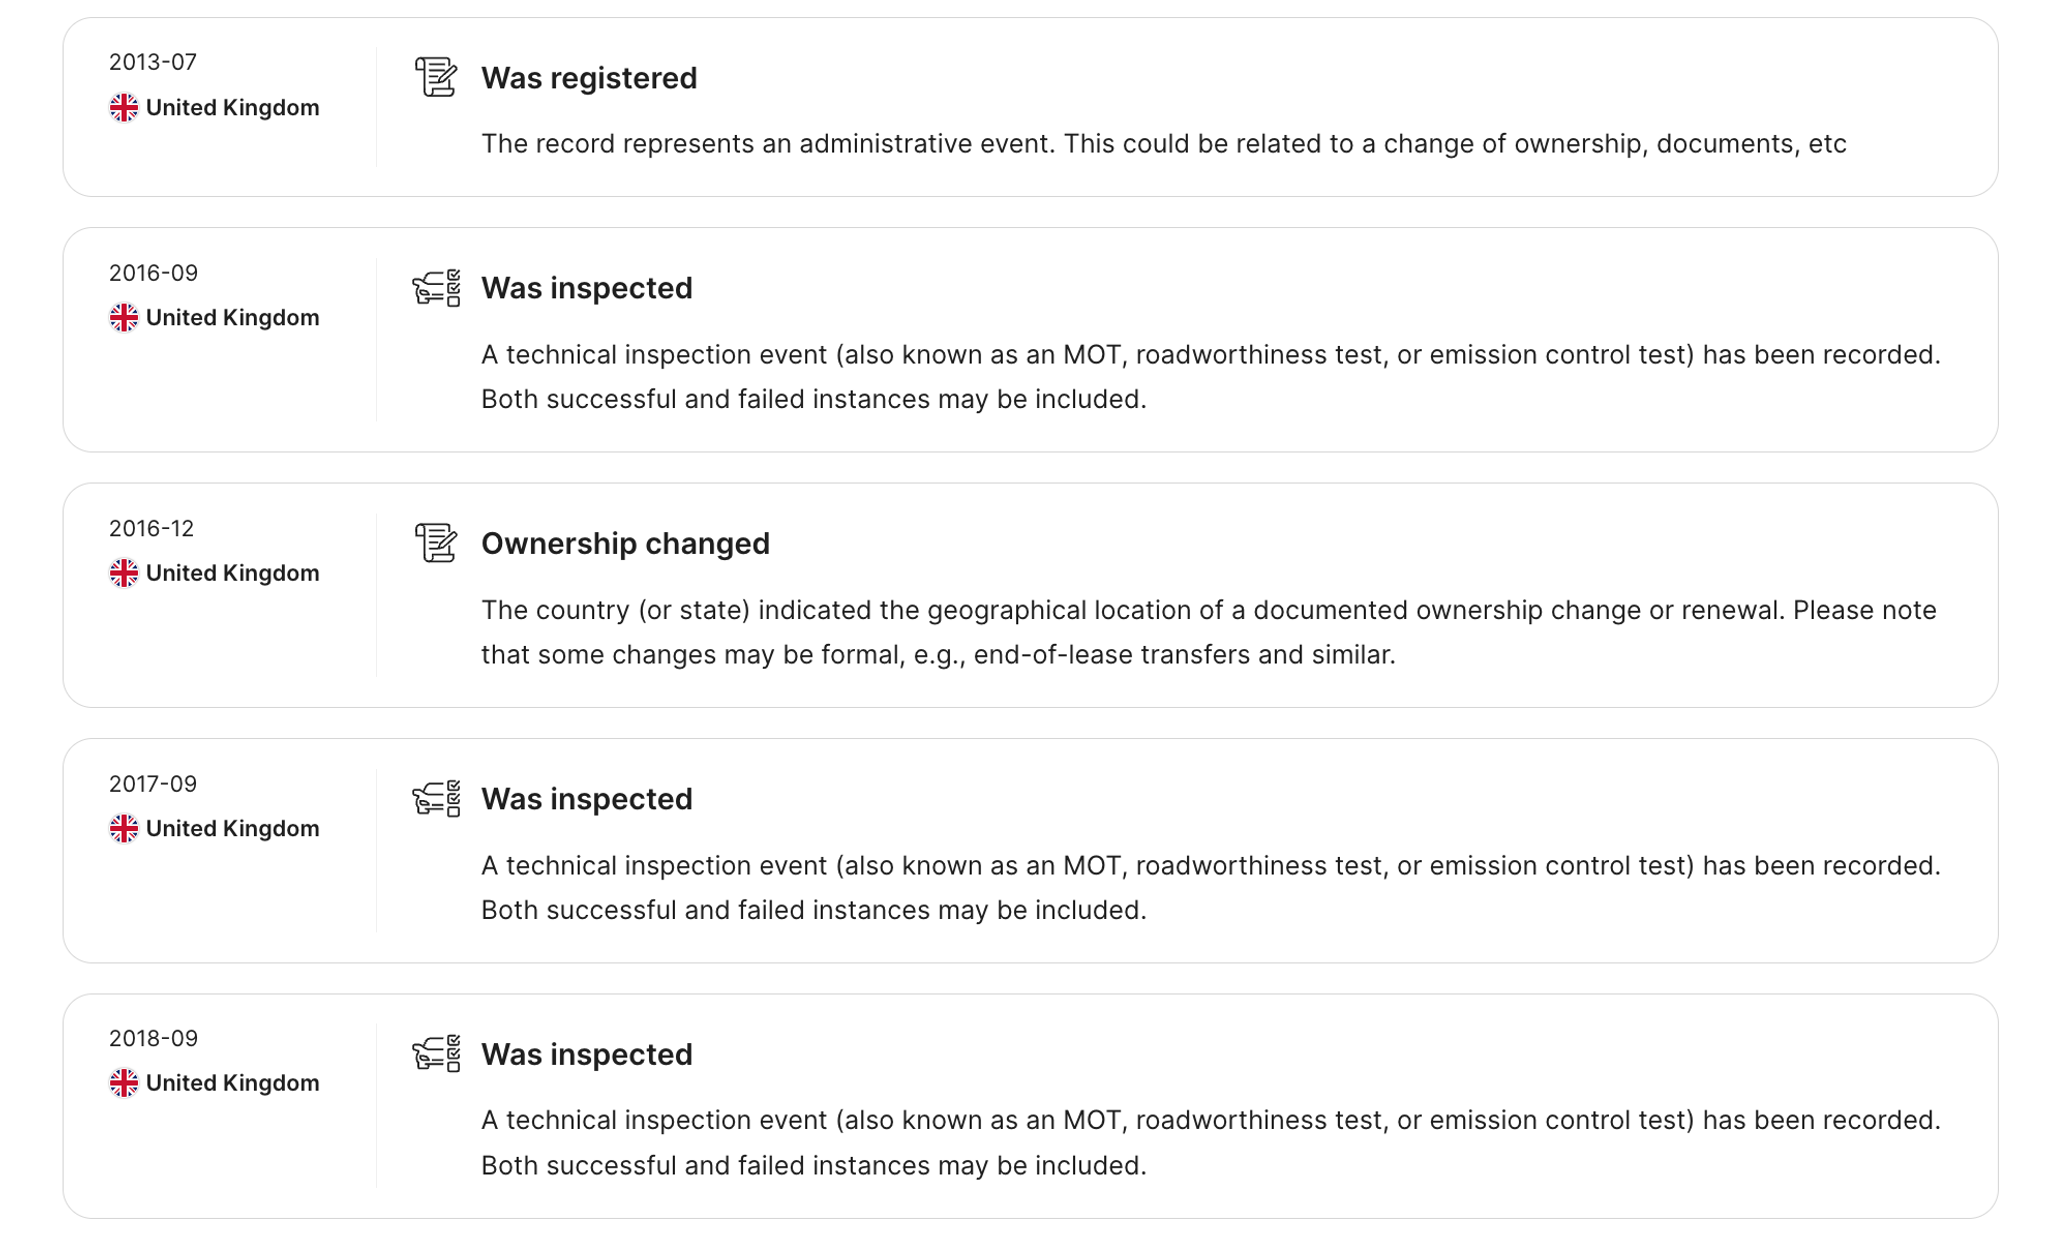Click the 2016-12 date label
2048x1239 pixels.
pyautogui.click(x=152, y=528)
